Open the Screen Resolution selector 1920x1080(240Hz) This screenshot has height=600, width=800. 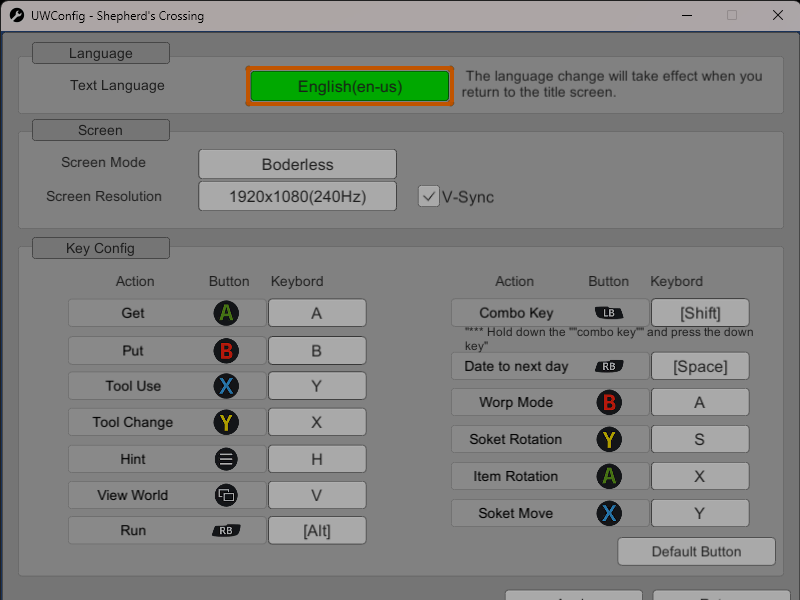pyautogui.click(x=297, y=196)
